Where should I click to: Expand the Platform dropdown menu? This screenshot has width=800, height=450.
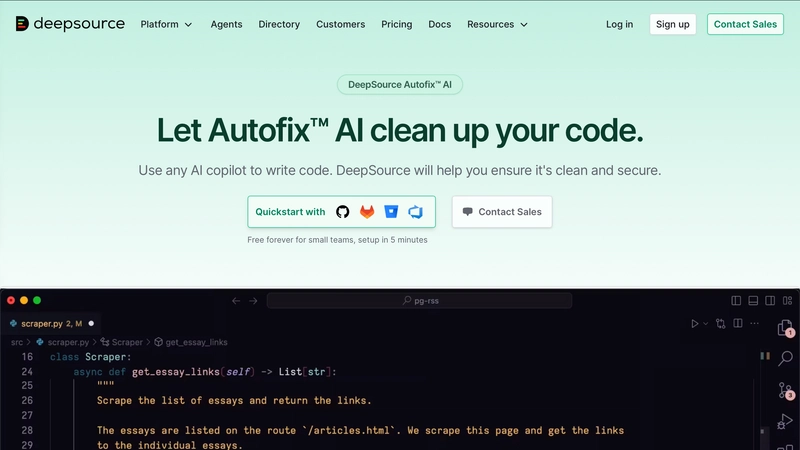click(x=166, y=24)
